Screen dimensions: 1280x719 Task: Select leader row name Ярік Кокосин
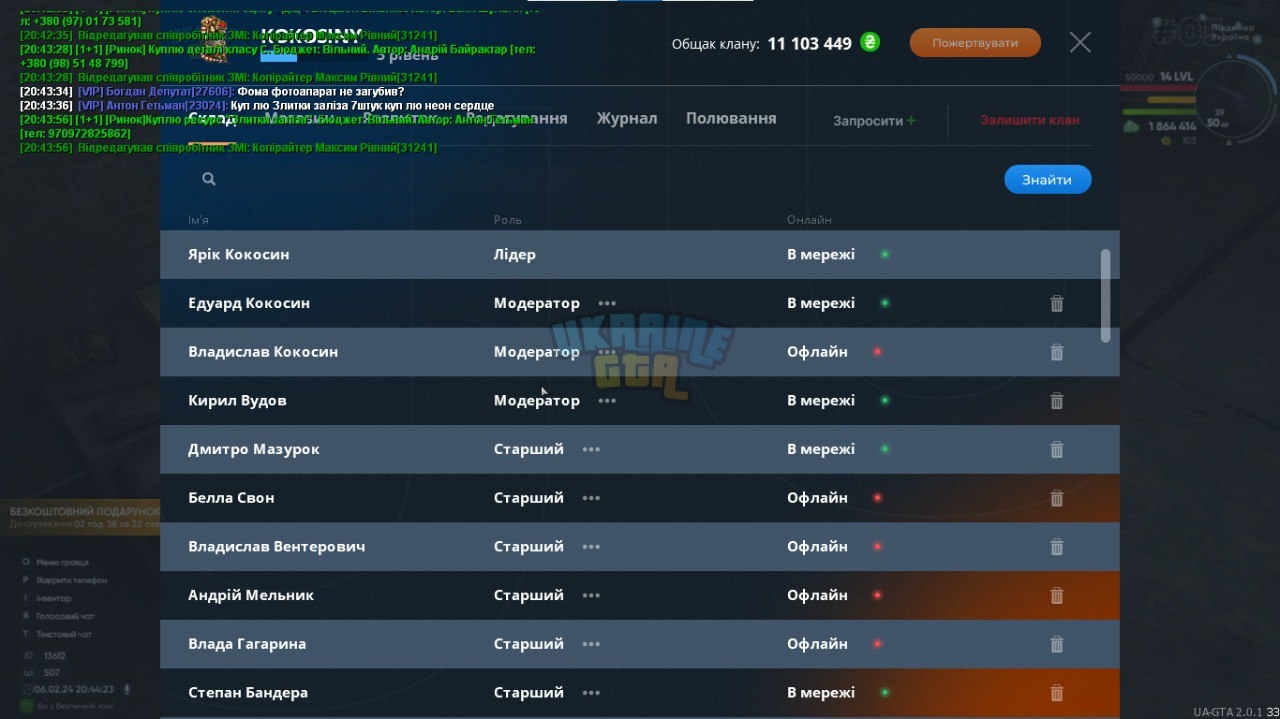(x=239, y=255)
